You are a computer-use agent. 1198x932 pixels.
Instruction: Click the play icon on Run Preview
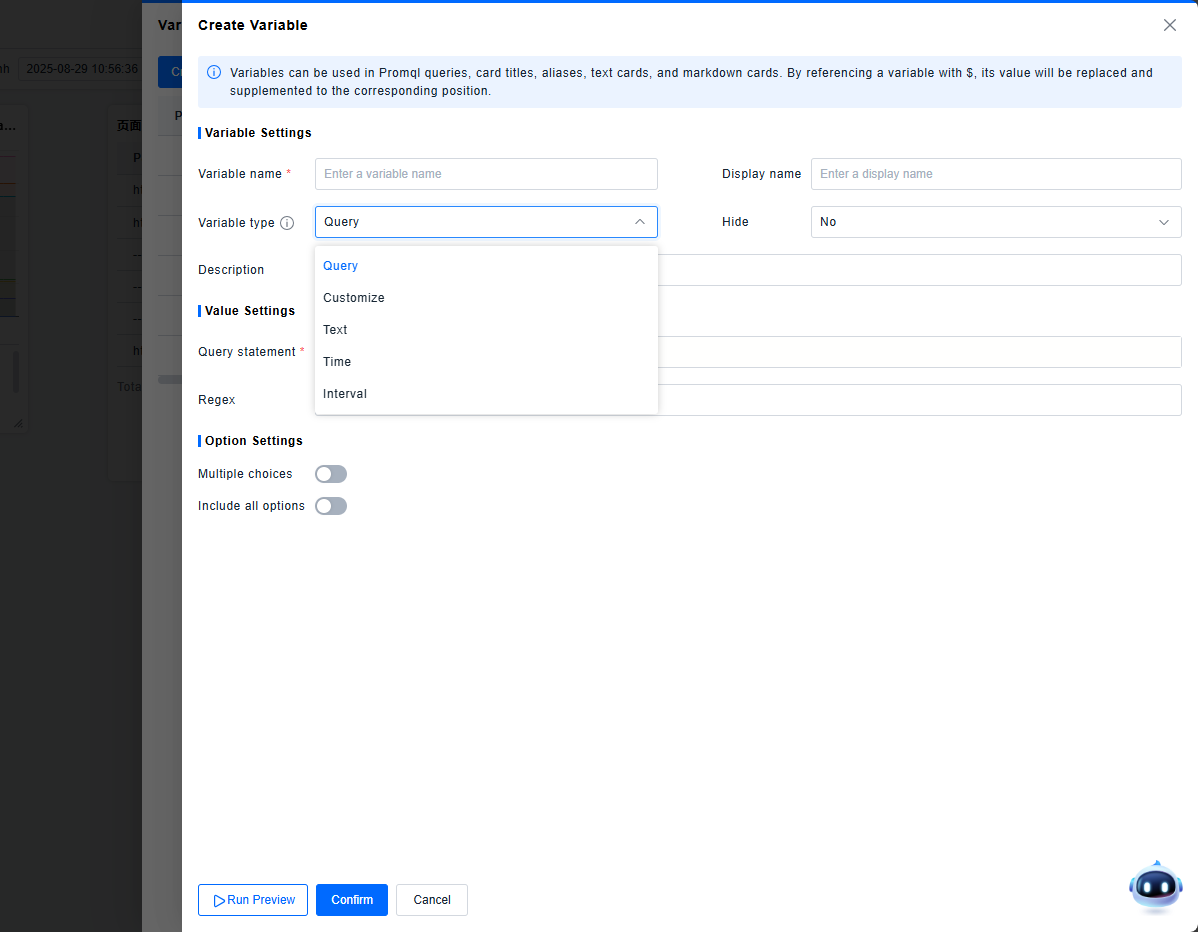pos(219,900)
